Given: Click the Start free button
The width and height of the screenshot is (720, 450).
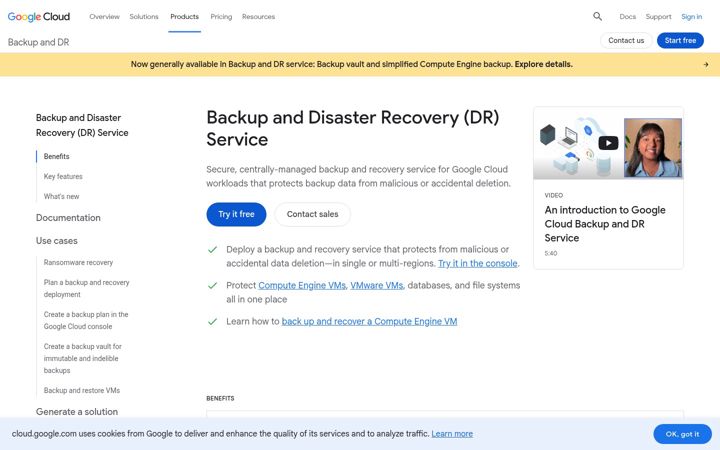Looking at the screenshot, I should pos(680,40).
